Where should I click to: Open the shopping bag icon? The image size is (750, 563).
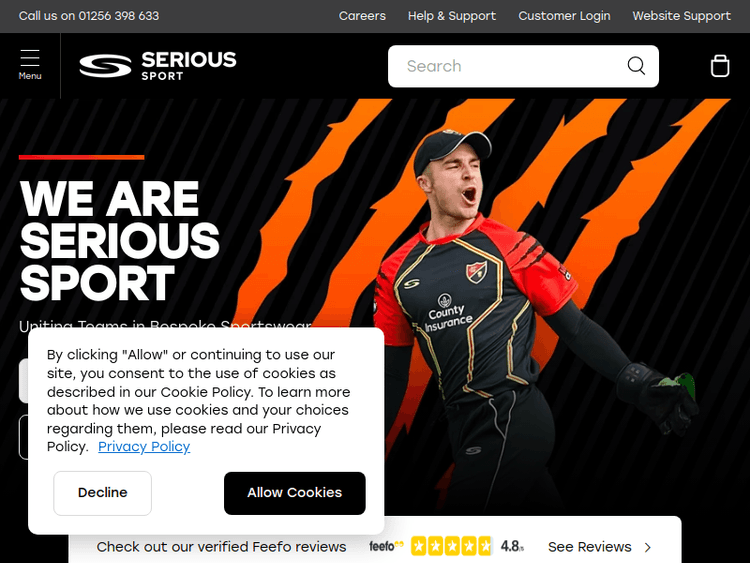tap(720, 66)
